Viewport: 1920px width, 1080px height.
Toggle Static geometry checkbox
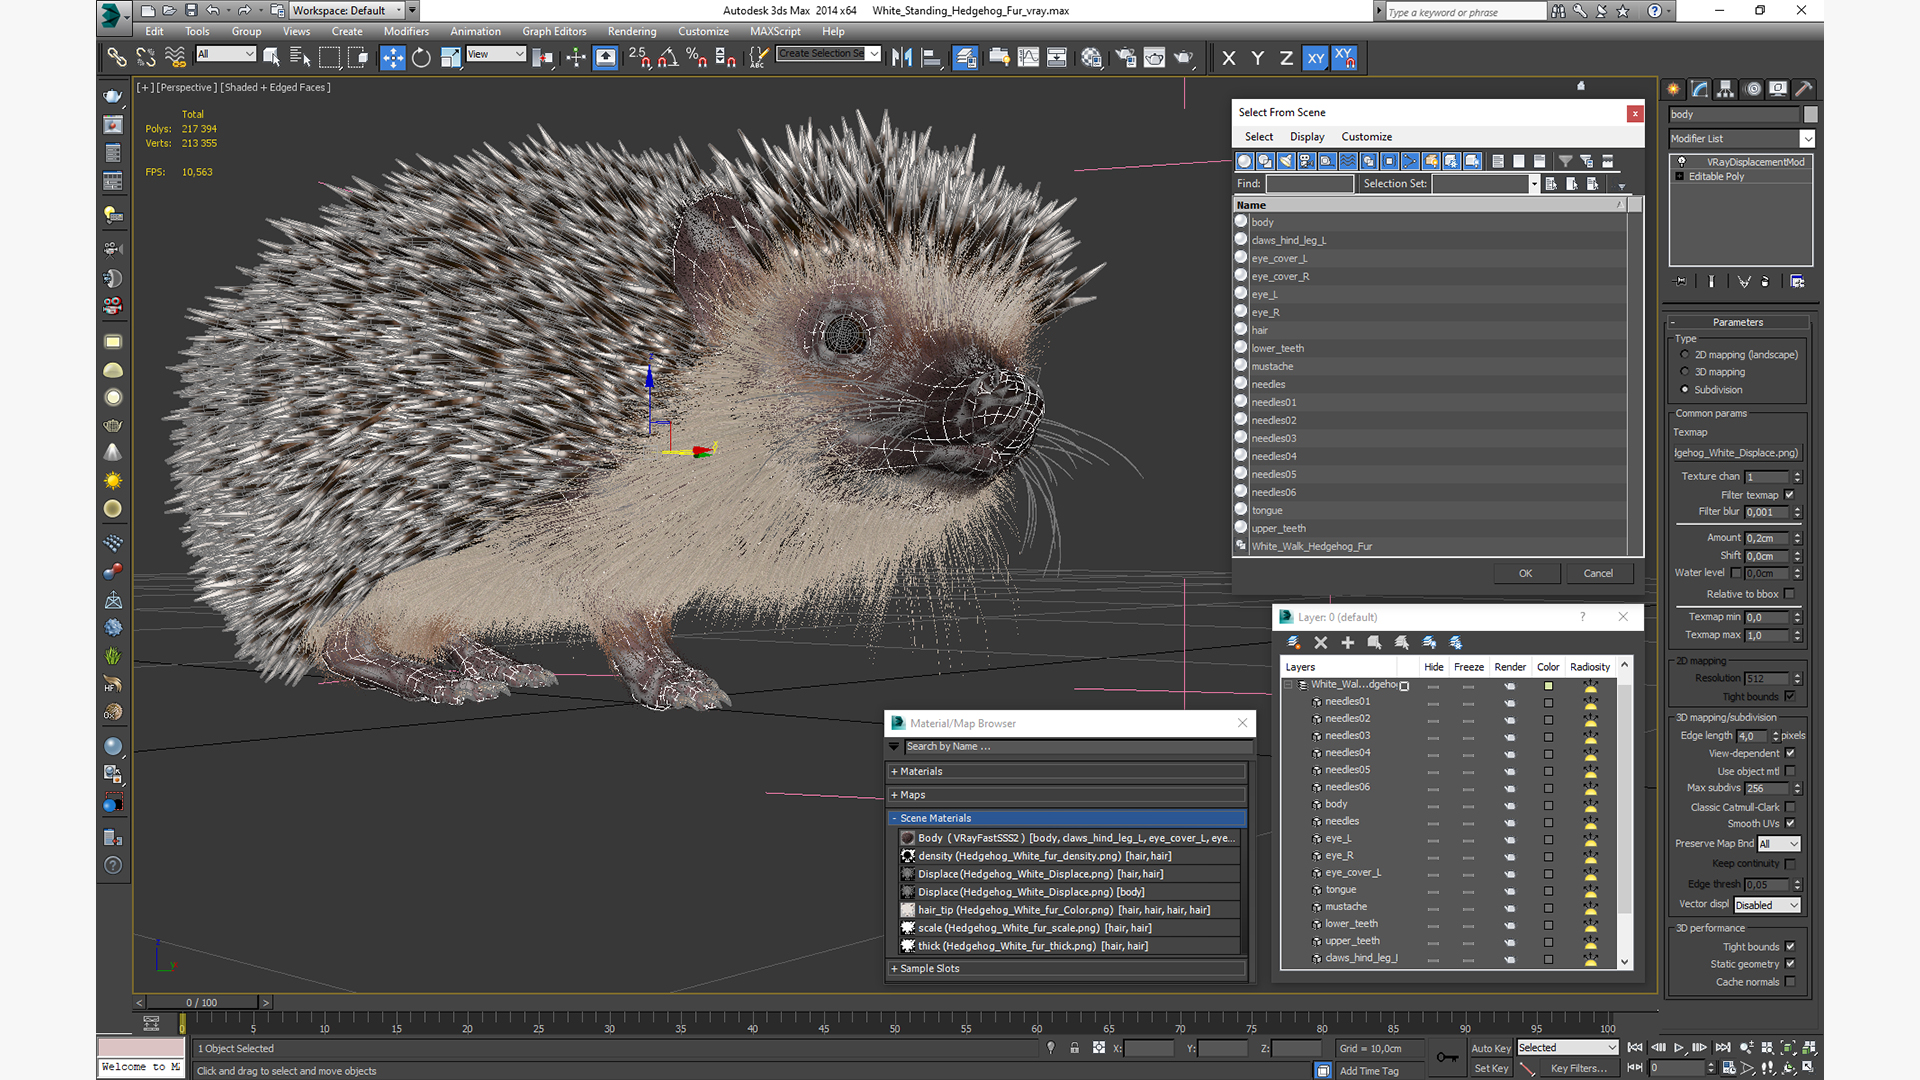pyautogui.click(x=1790, y=965)
